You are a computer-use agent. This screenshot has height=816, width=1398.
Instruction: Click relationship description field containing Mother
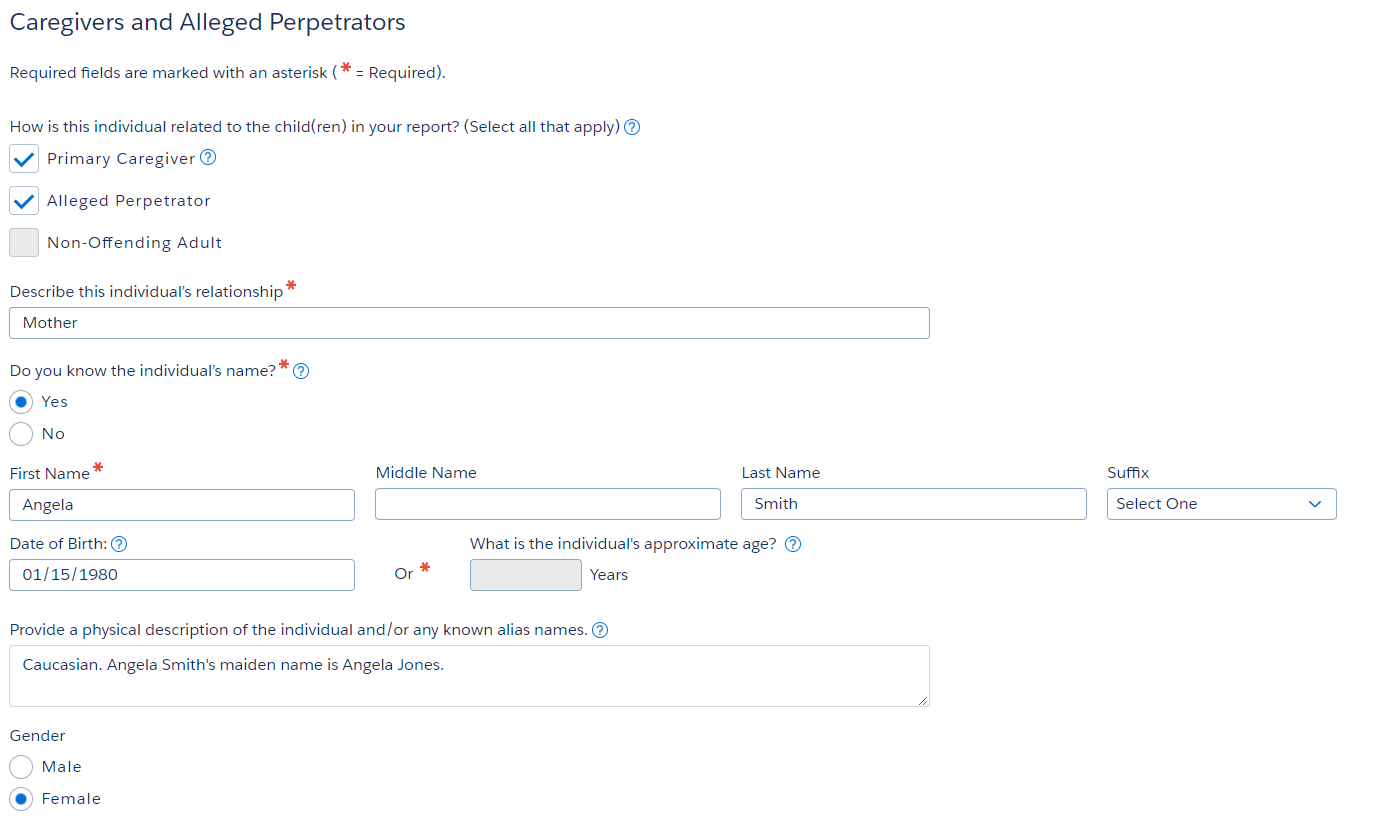coord(469,323)
